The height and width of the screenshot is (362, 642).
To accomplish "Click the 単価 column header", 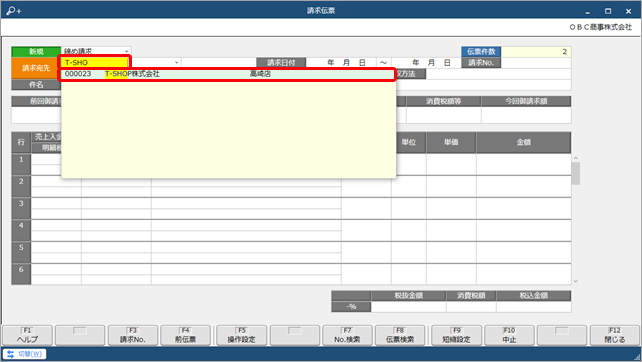I will pyautogui.click(x=451, y=143).
